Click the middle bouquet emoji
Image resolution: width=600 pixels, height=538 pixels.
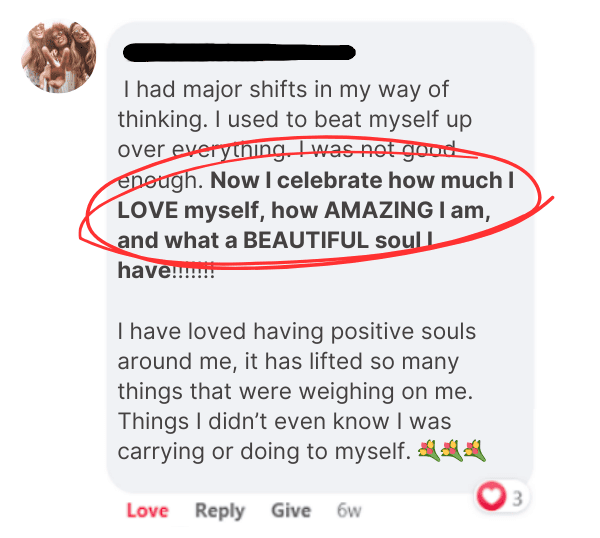453,451
